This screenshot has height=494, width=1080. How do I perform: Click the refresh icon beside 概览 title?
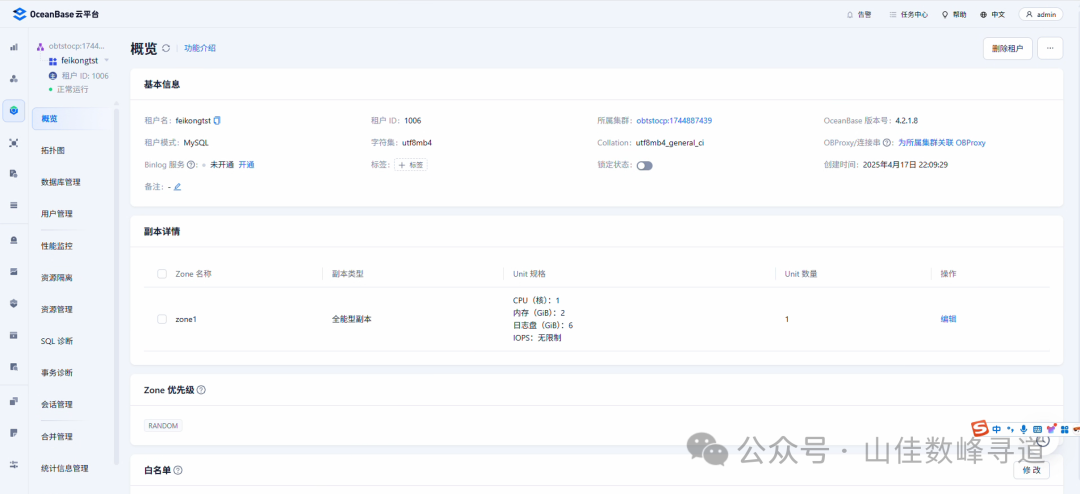166,48
